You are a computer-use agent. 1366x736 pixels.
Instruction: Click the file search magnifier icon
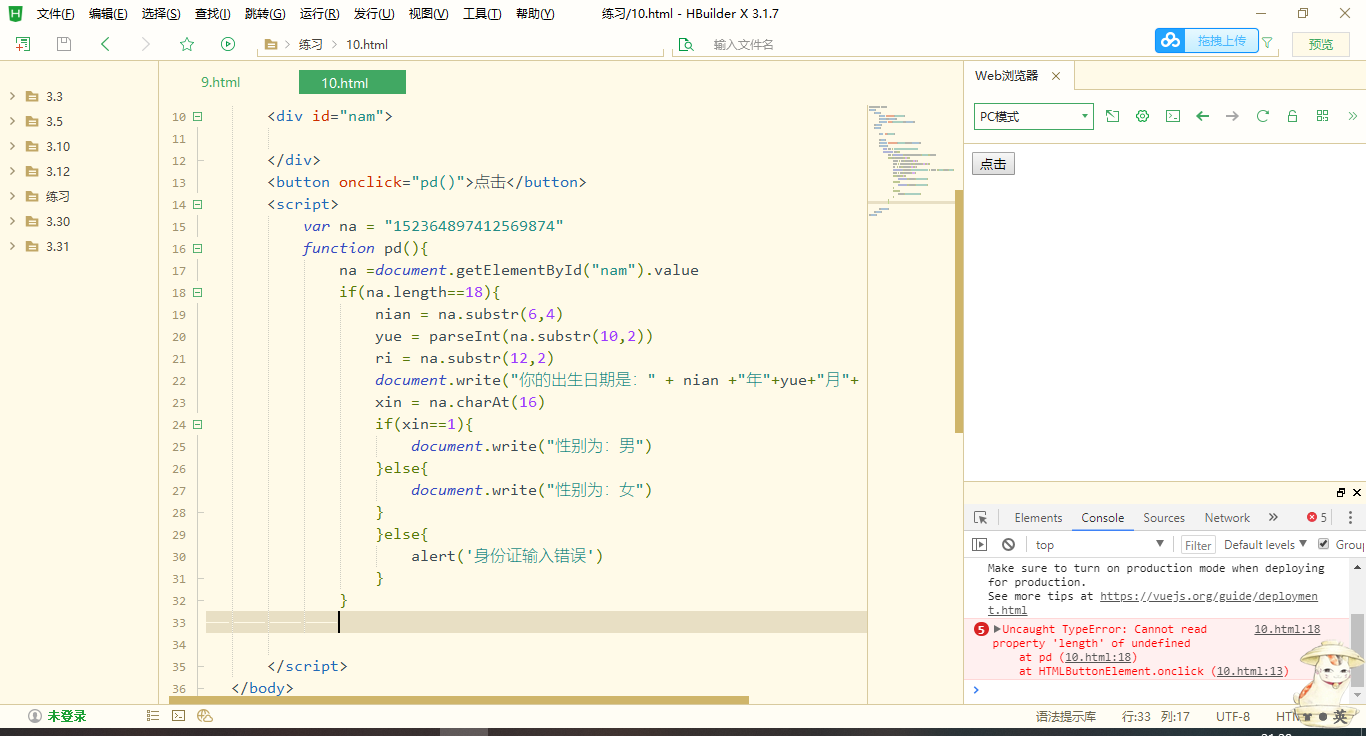(686, 44)
